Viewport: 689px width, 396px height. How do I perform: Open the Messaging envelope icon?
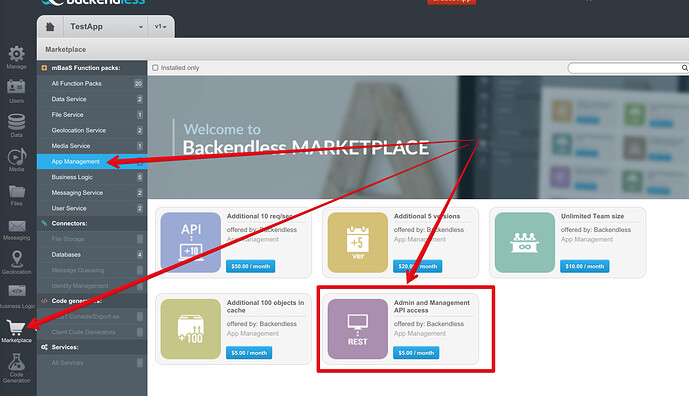coord(17,226)
